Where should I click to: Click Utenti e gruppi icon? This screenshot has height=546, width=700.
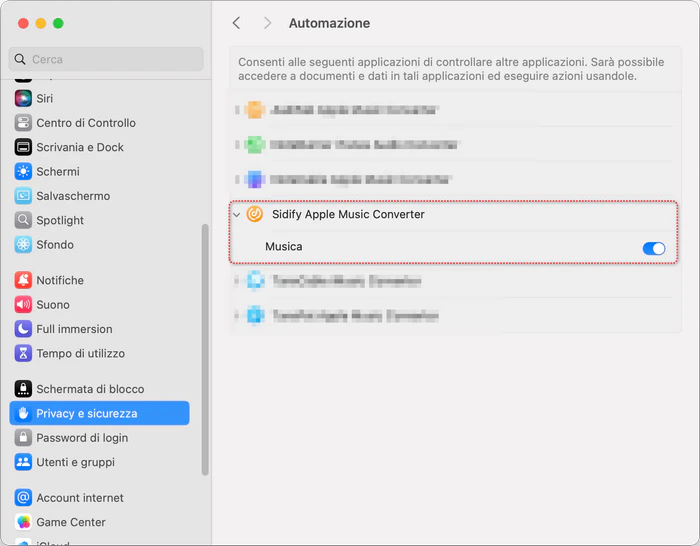coord(23,462)
